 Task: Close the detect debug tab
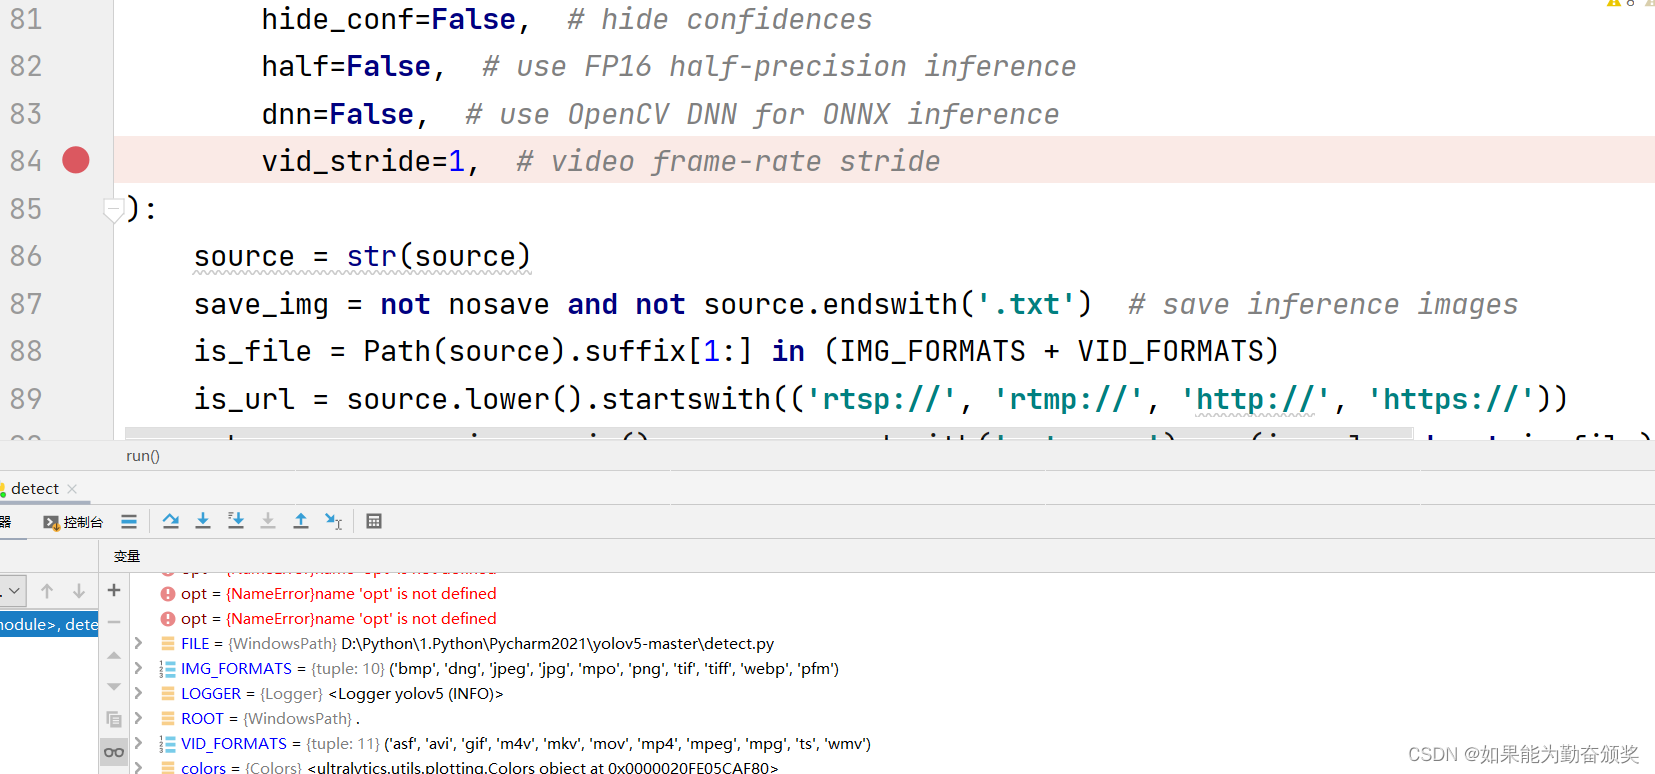click(72, 489)
